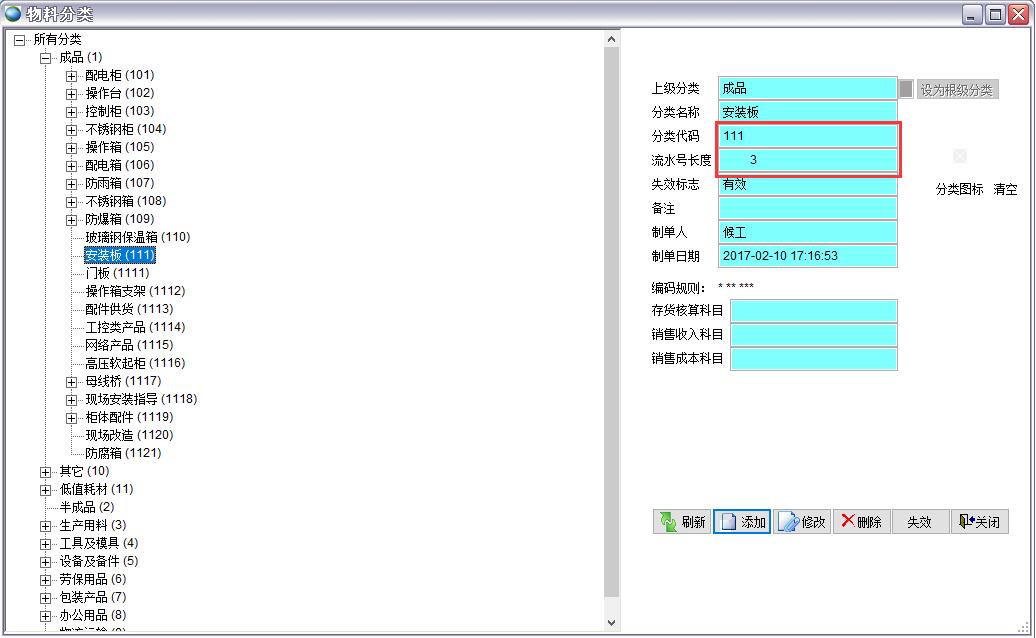The height and width of the screenshot is (638, 1036).
Task: Collapse the 成品 (1) tree node
Action: 45,58
